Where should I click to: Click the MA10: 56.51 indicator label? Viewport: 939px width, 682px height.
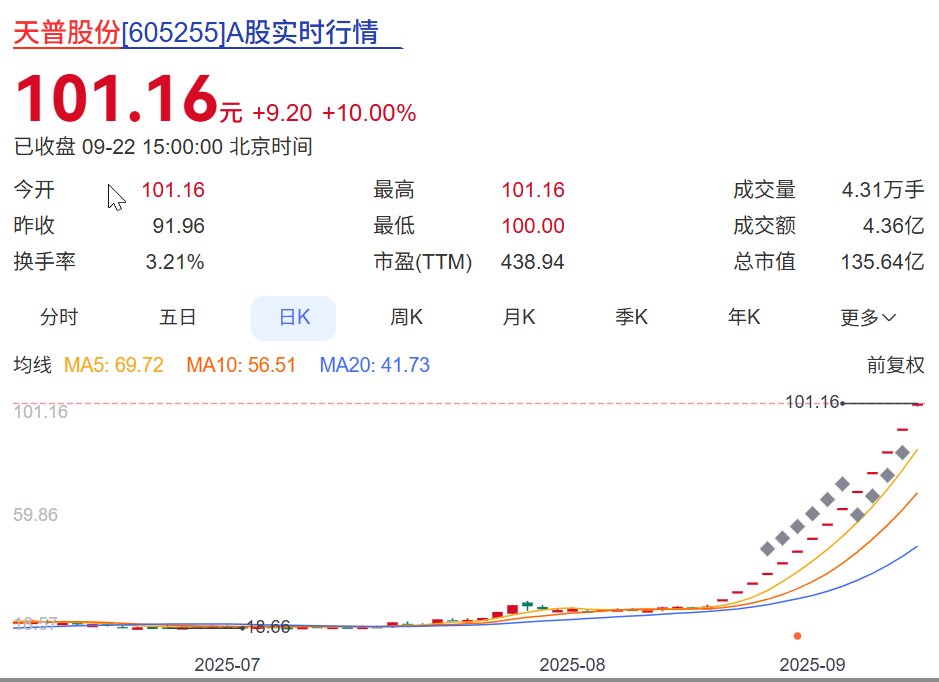coord(241,365)
